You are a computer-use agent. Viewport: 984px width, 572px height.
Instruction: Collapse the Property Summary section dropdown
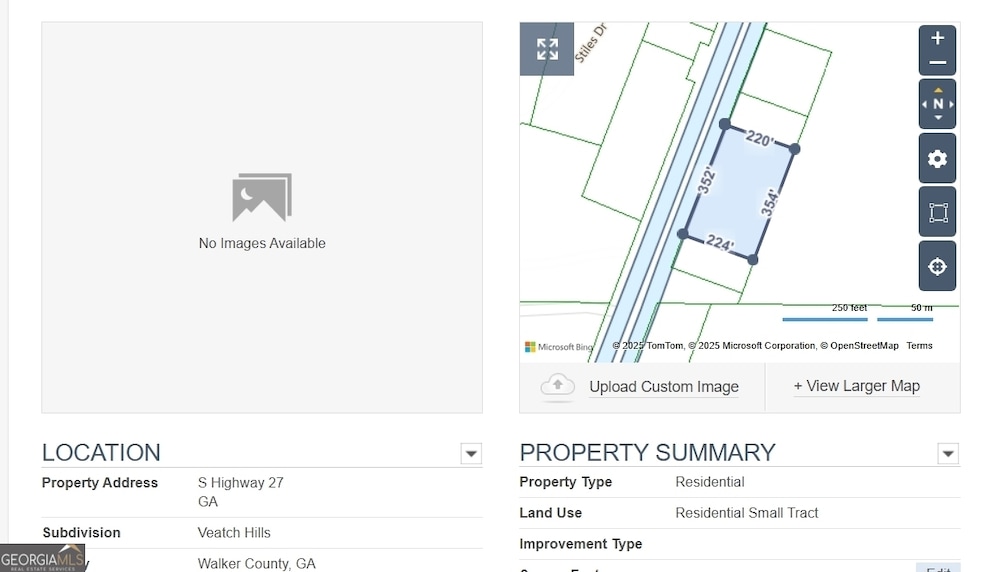coord(948,453)
